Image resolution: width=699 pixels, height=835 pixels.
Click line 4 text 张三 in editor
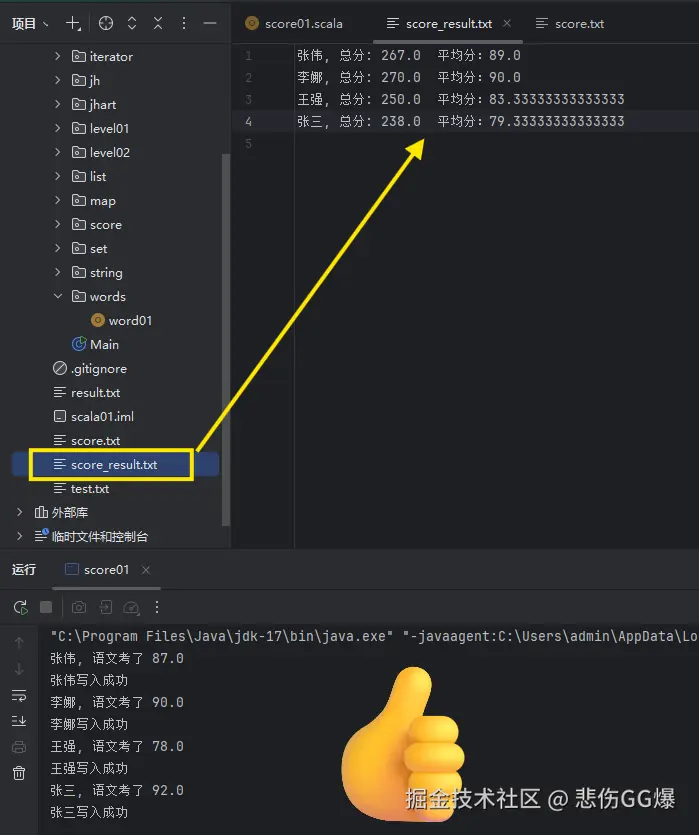point(310,121)
